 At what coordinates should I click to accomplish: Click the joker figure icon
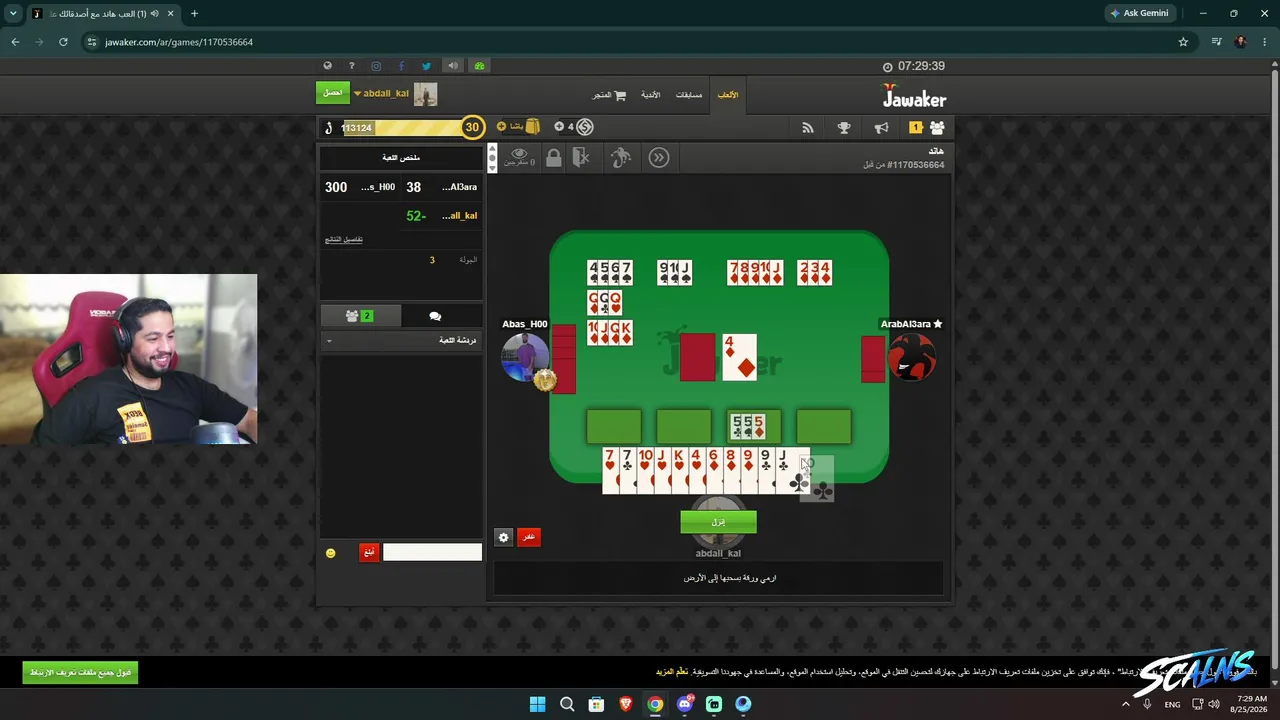point(621,157)
